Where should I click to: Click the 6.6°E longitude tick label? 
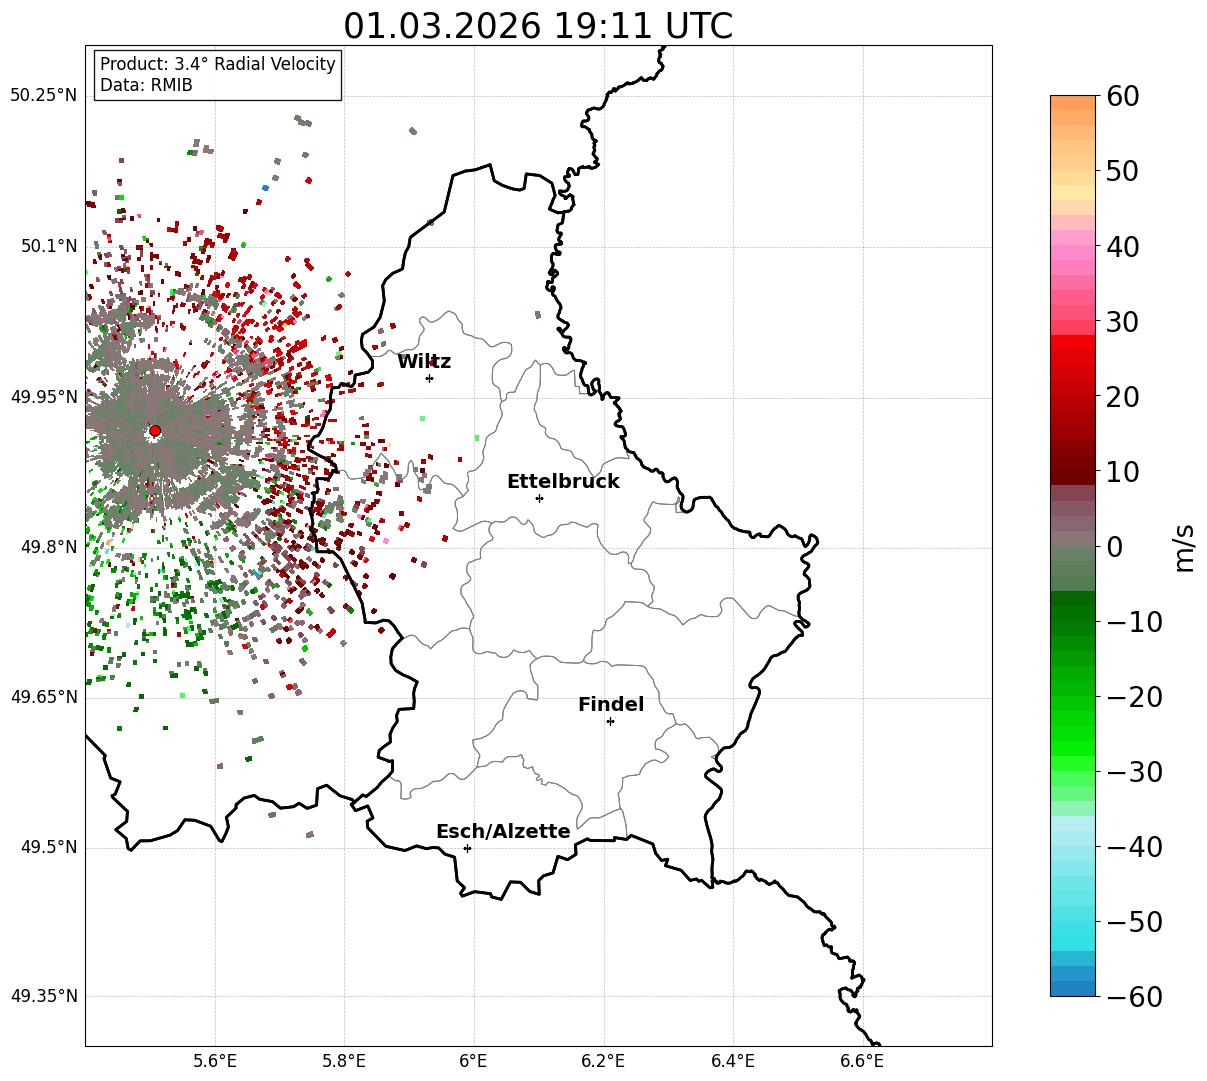click(862, 1062)
